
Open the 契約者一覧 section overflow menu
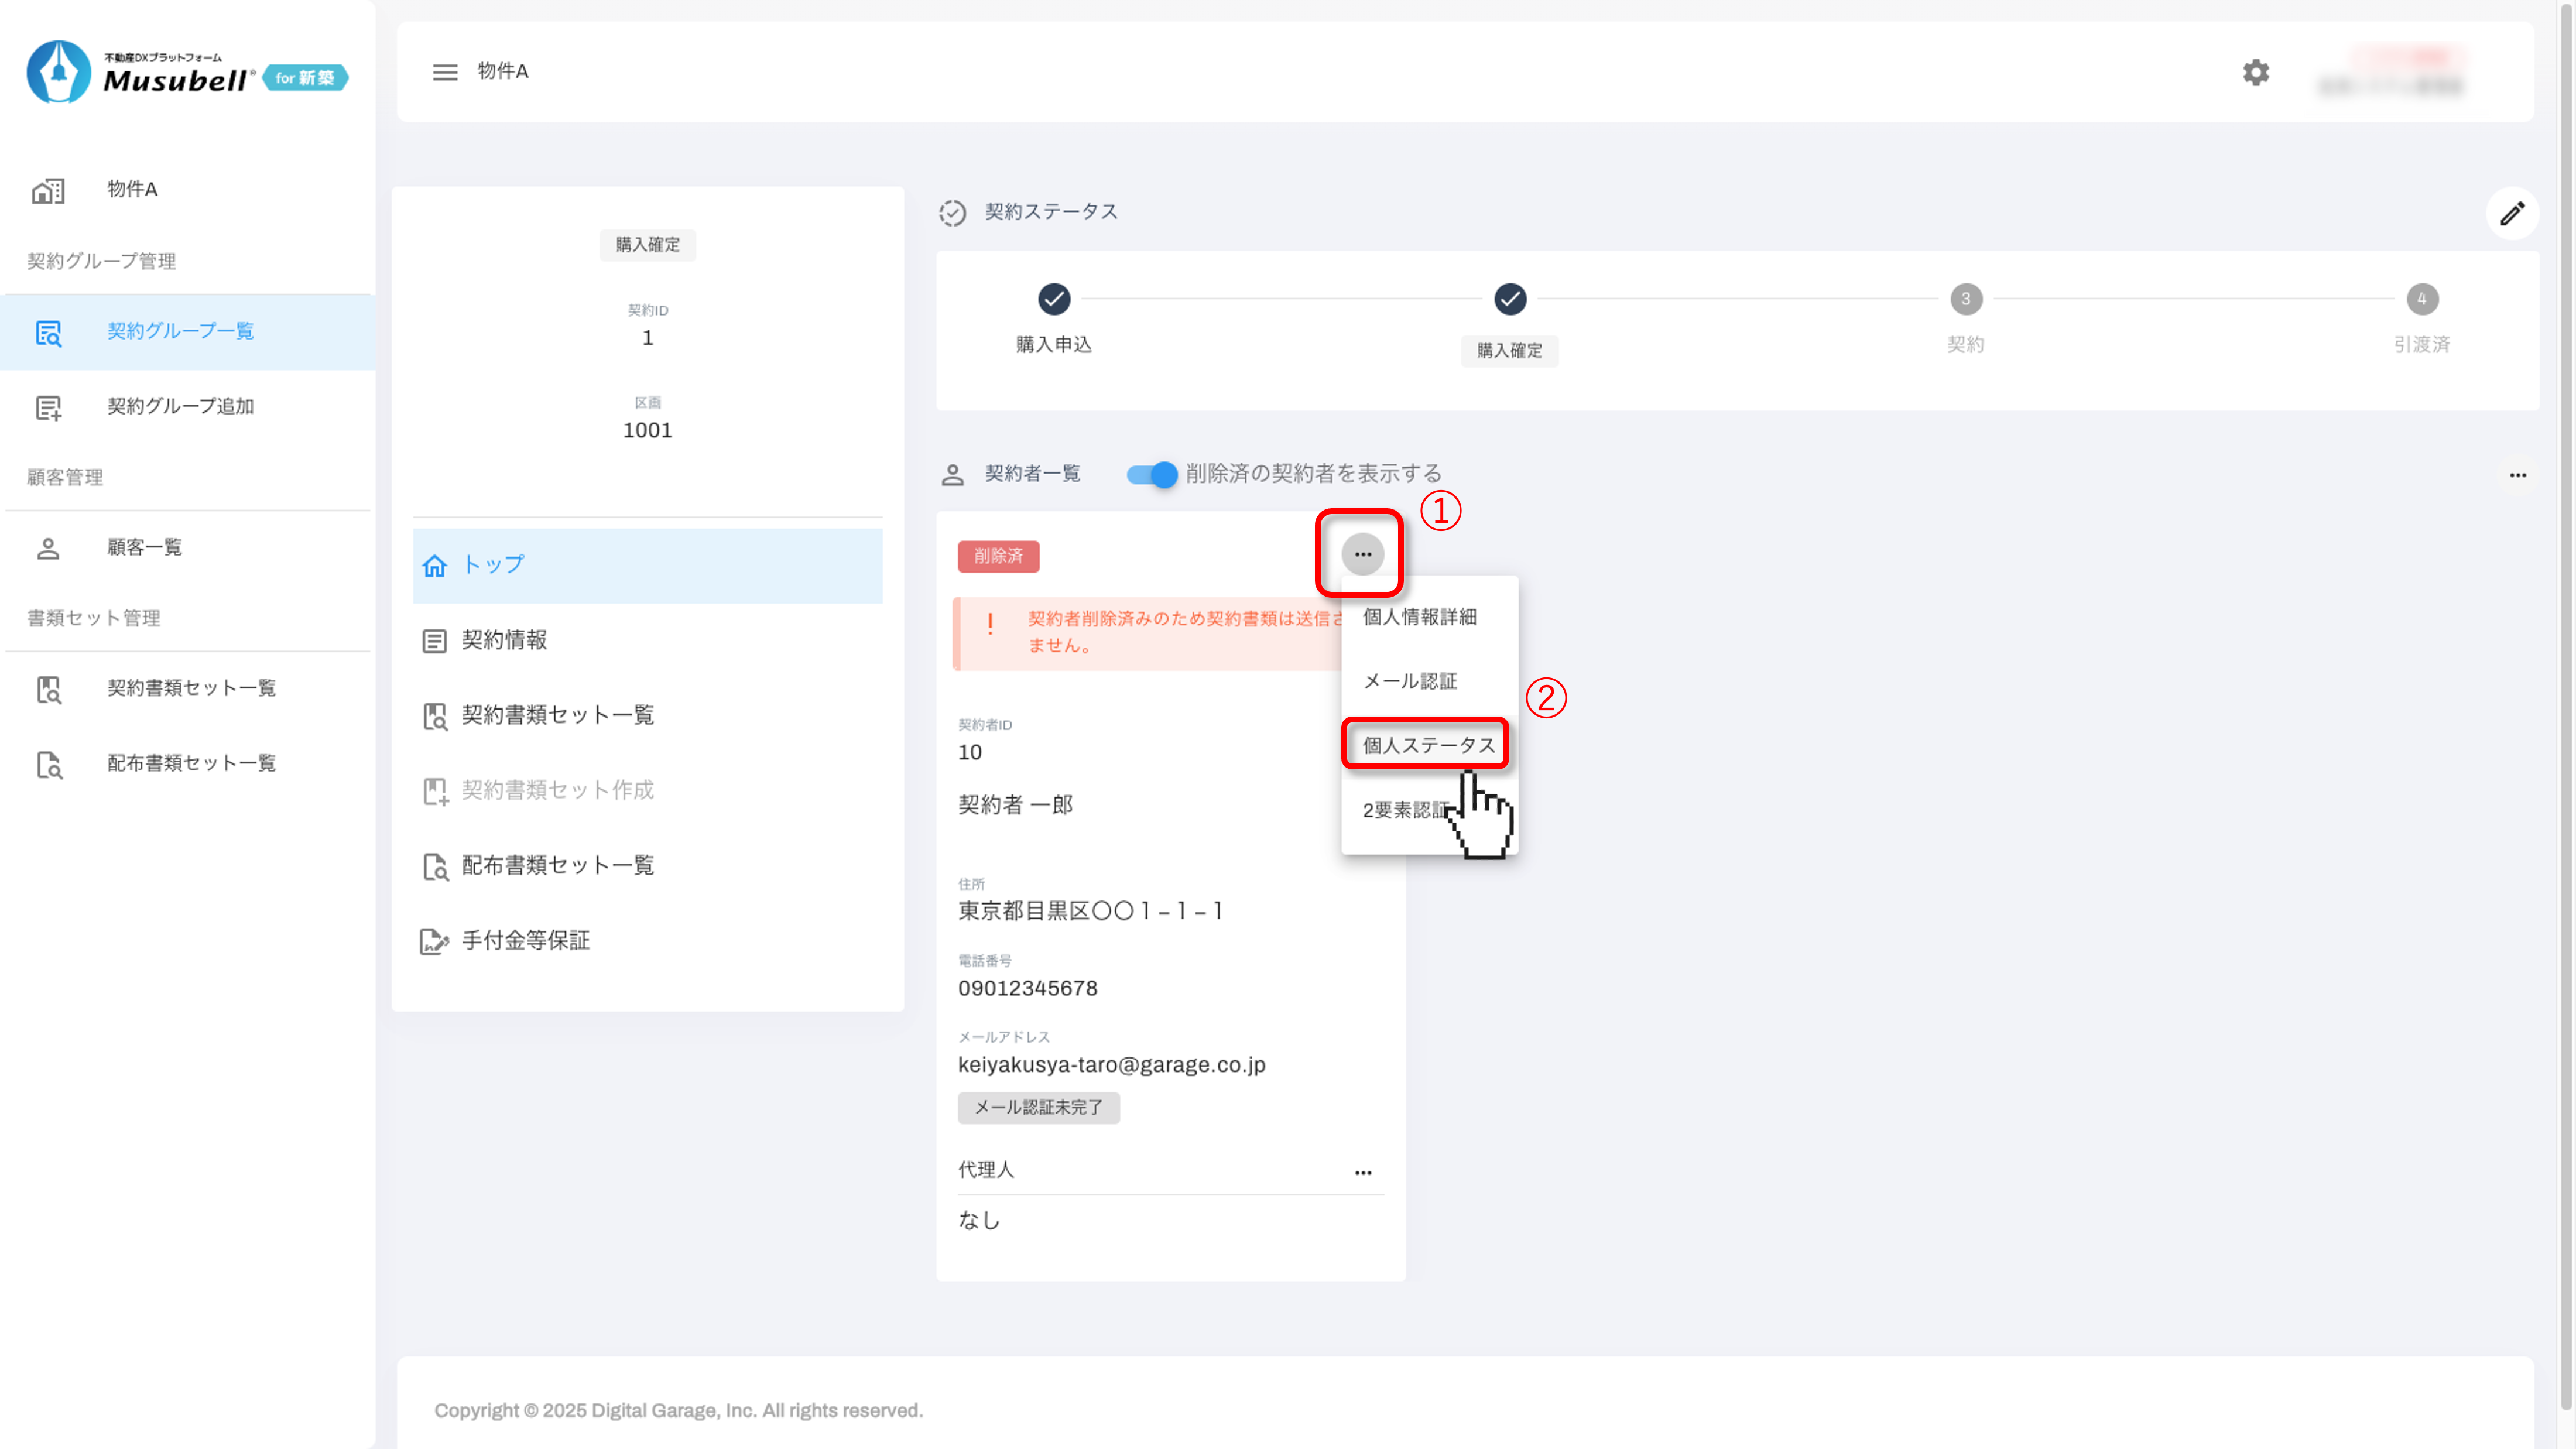2517,475
